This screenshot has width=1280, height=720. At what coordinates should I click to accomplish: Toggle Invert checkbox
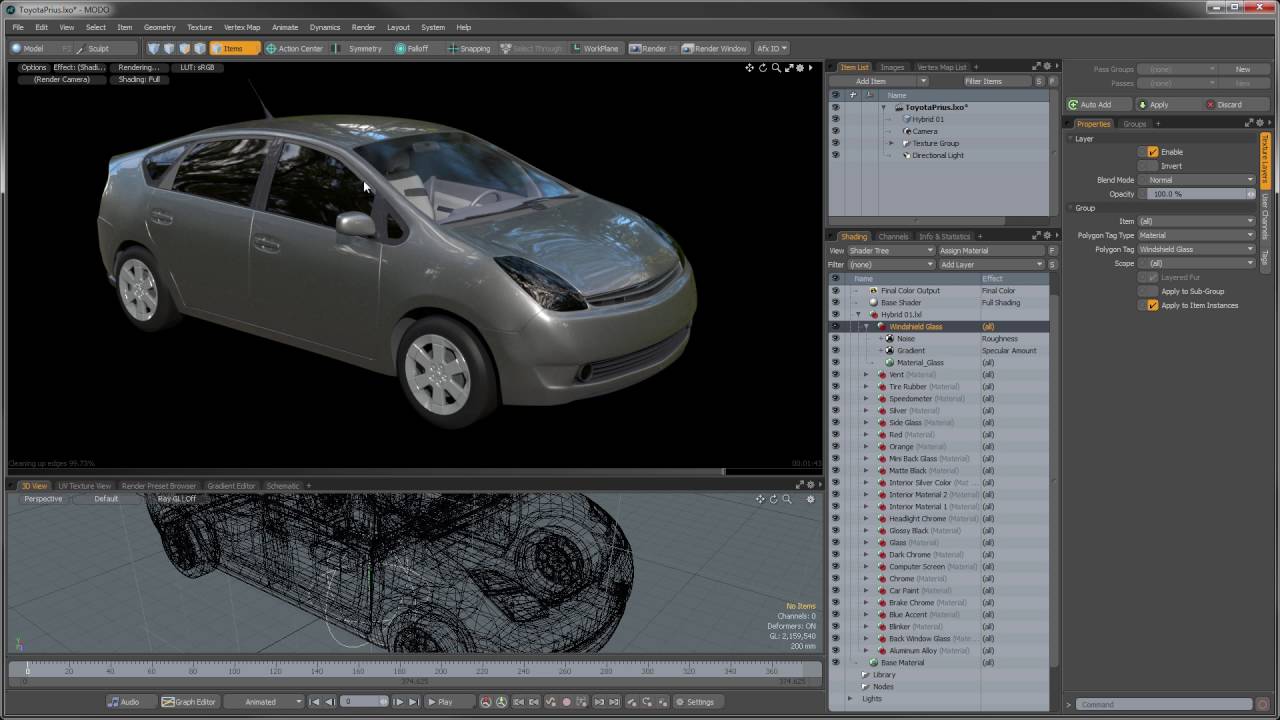coord(1153,166)
